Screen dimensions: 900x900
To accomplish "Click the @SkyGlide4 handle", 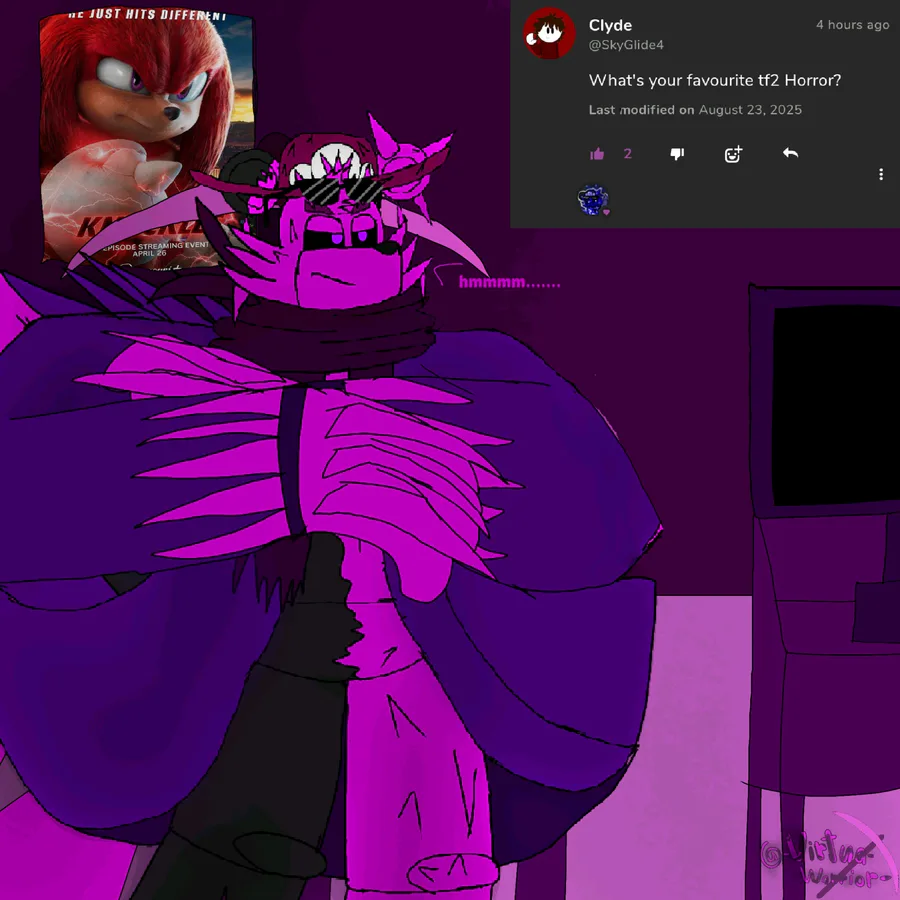I will coord(626,45).
